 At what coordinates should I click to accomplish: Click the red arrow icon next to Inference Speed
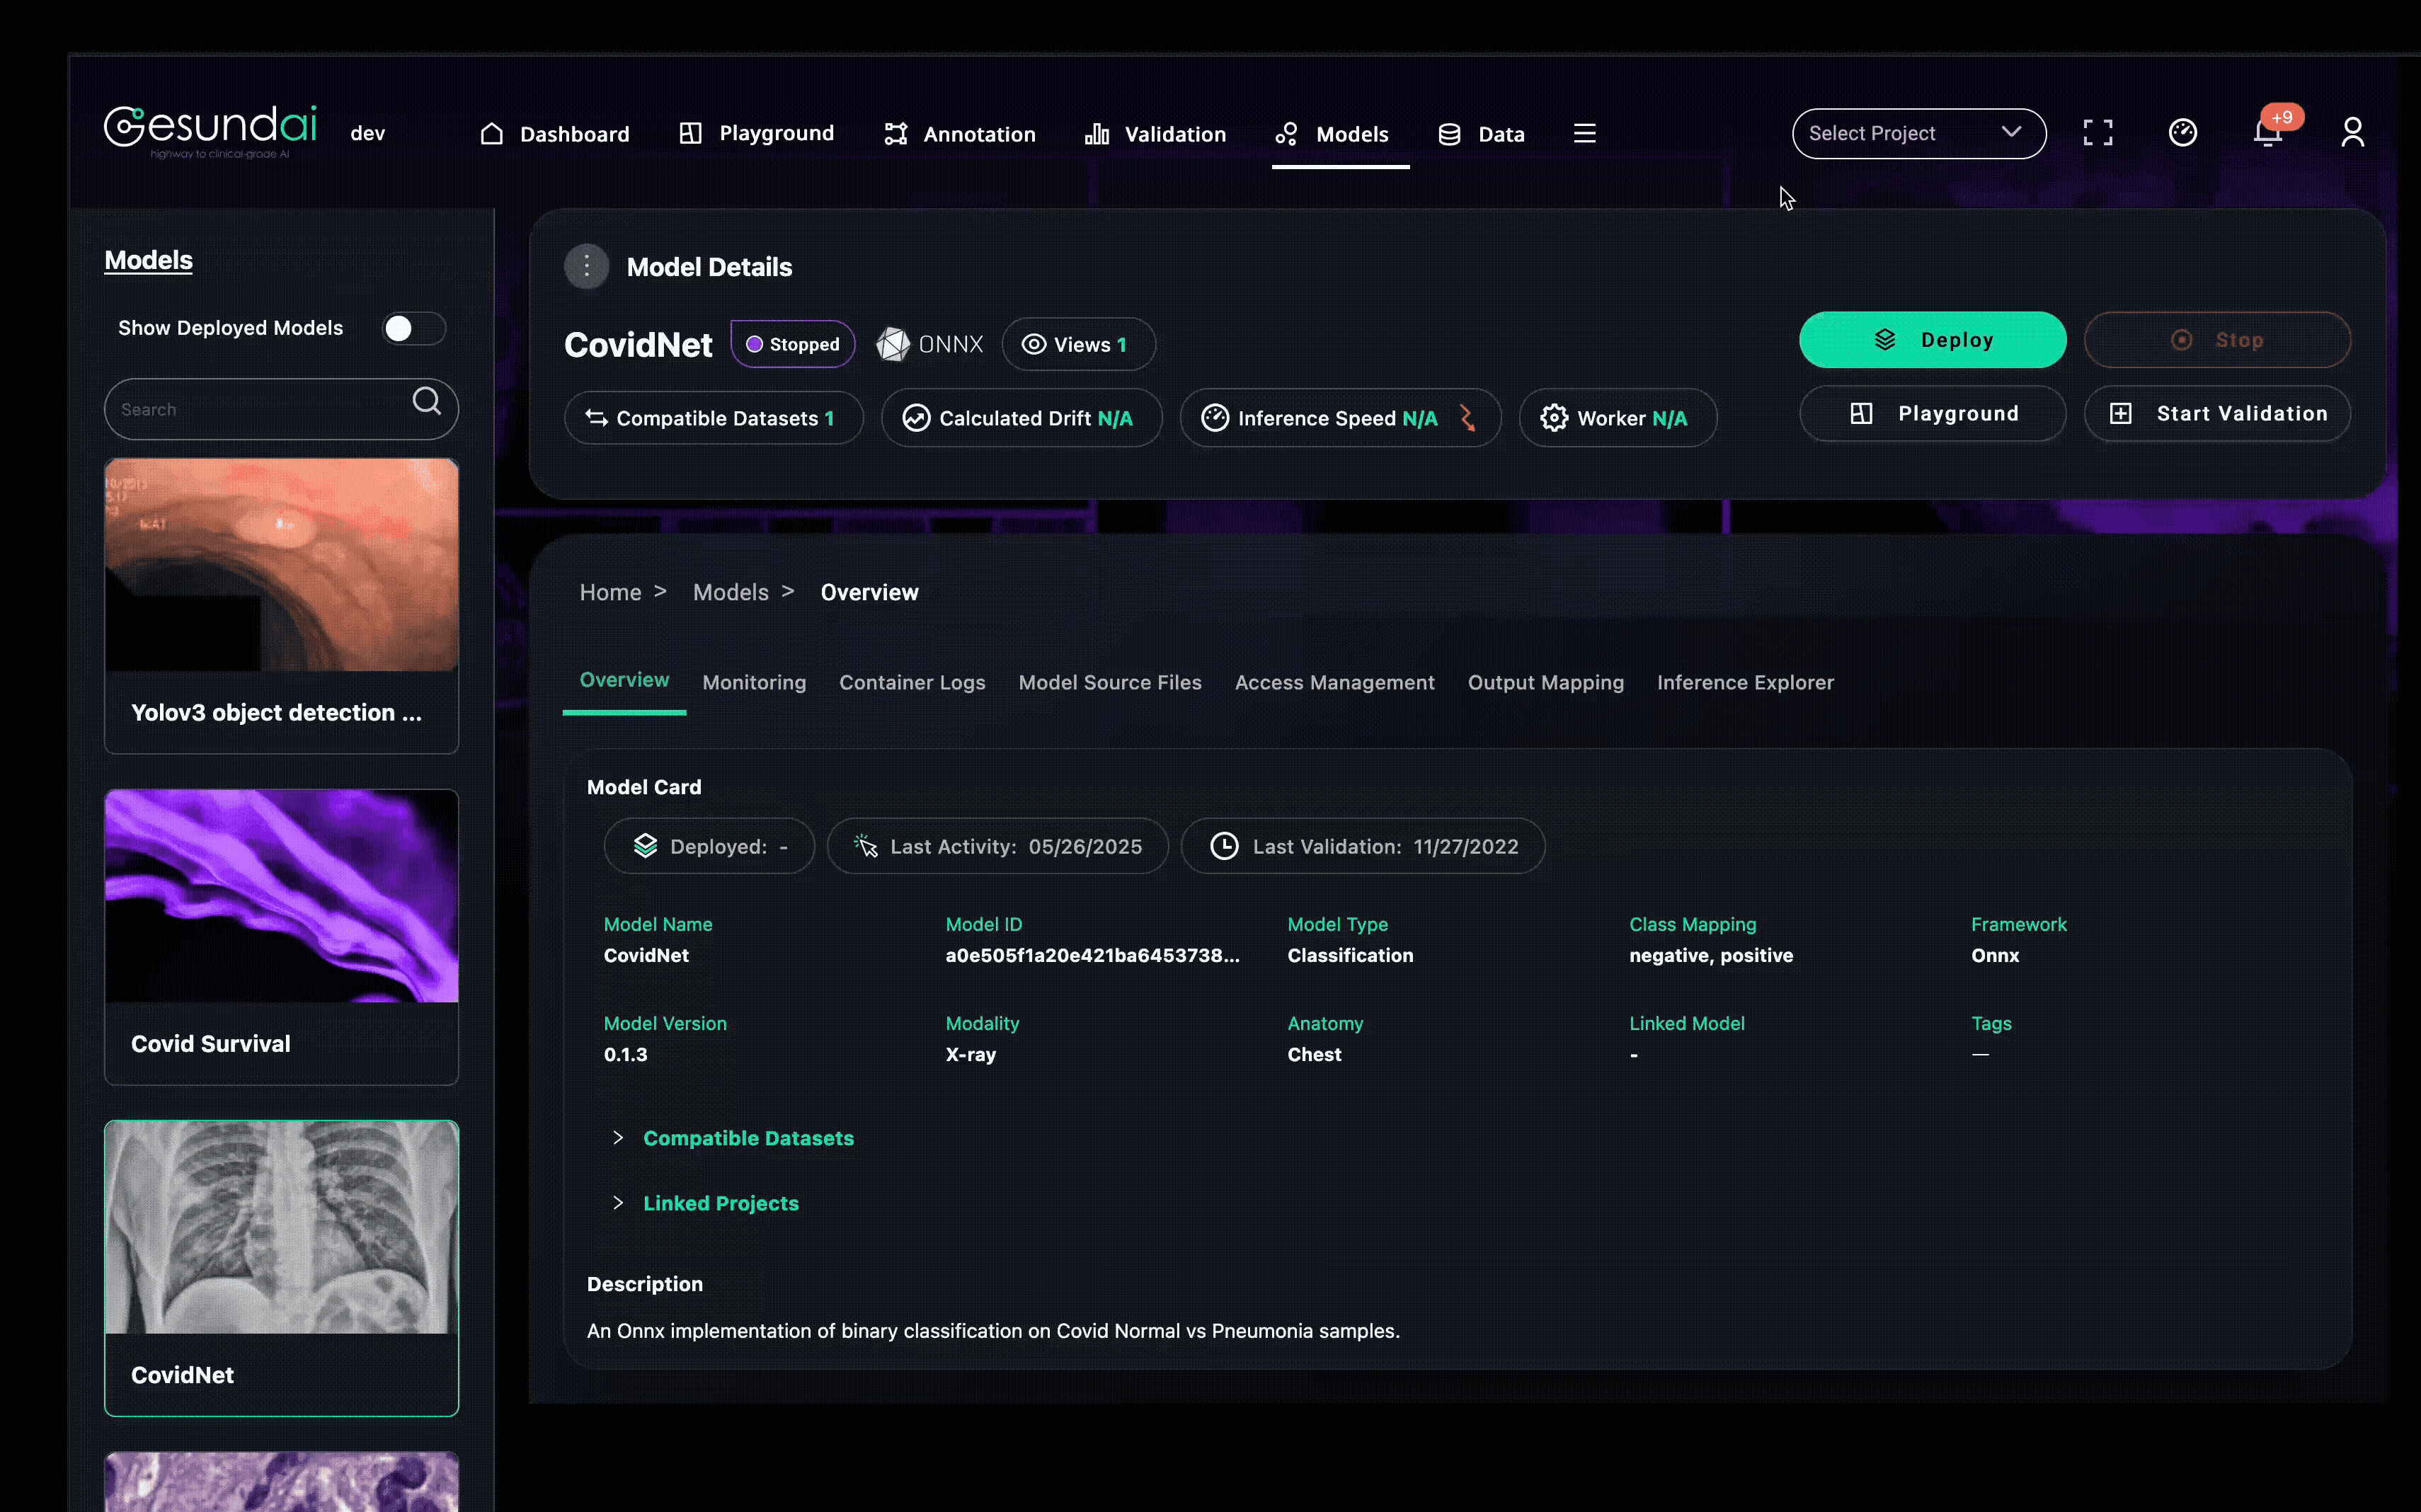tap(1467, 418)
